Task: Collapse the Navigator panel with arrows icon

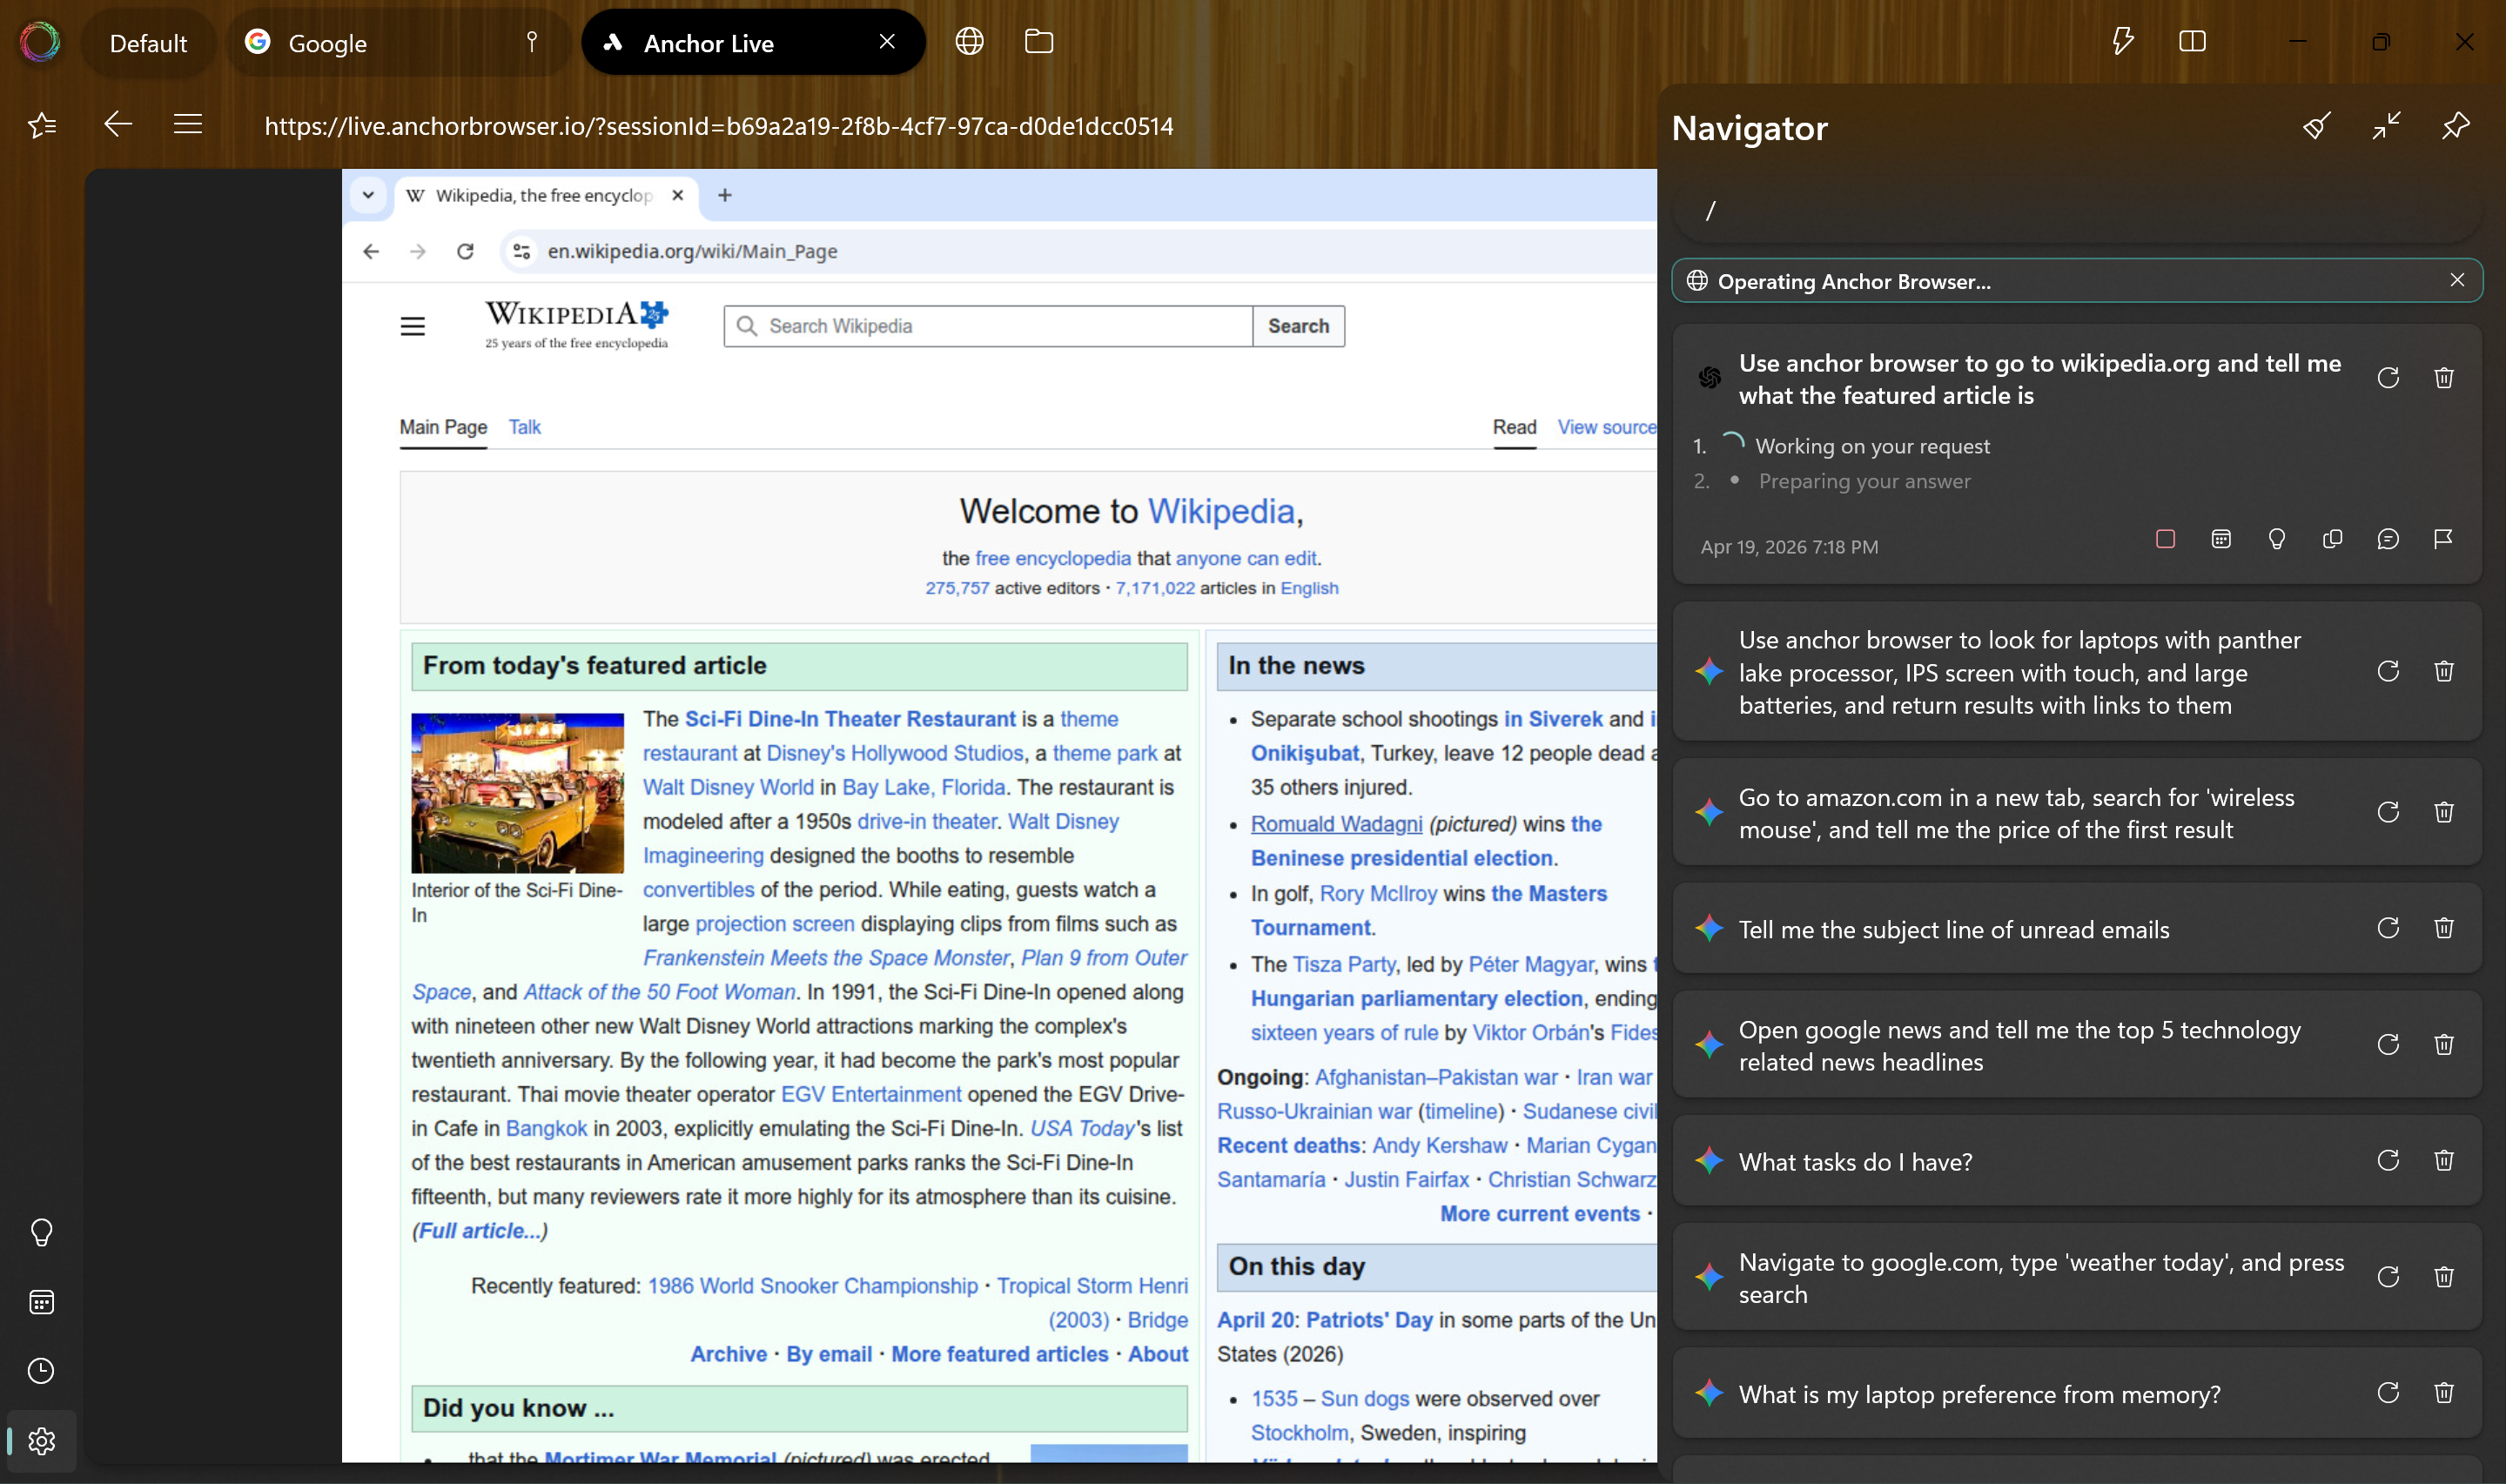Action: point(2387,126)
